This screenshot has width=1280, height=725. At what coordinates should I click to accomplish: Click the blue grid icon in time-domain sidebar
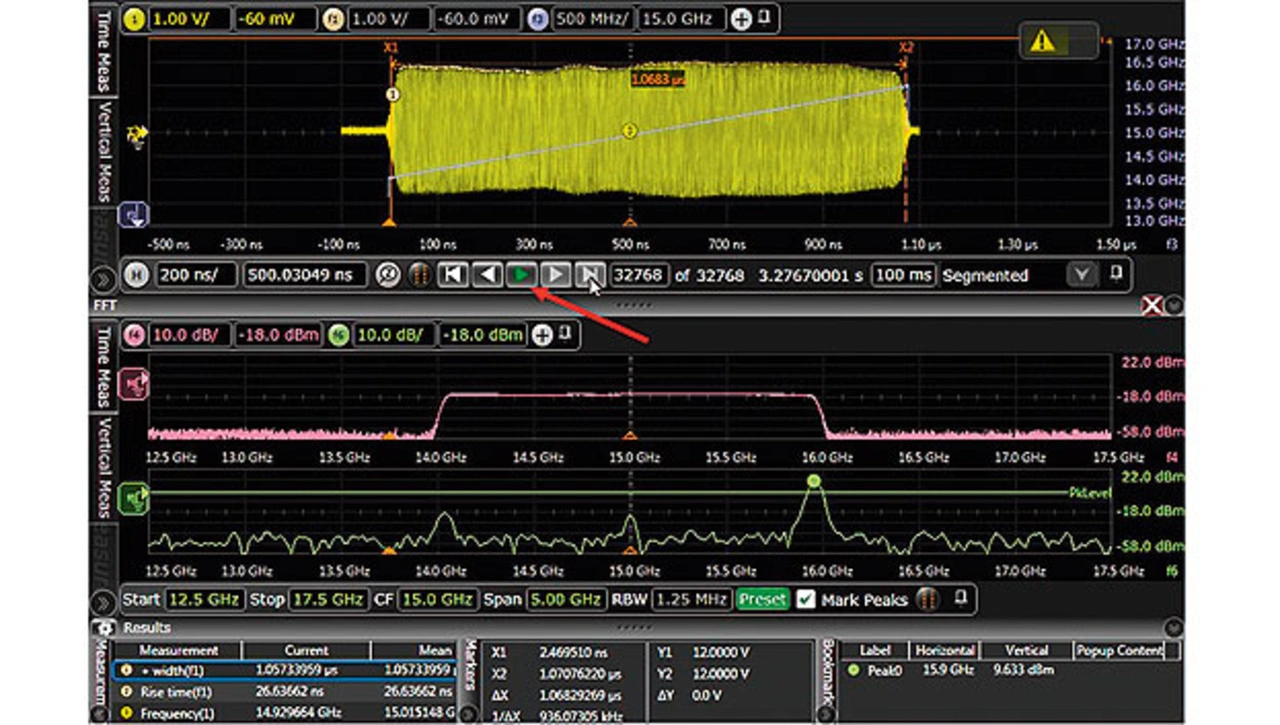point(135,214)
